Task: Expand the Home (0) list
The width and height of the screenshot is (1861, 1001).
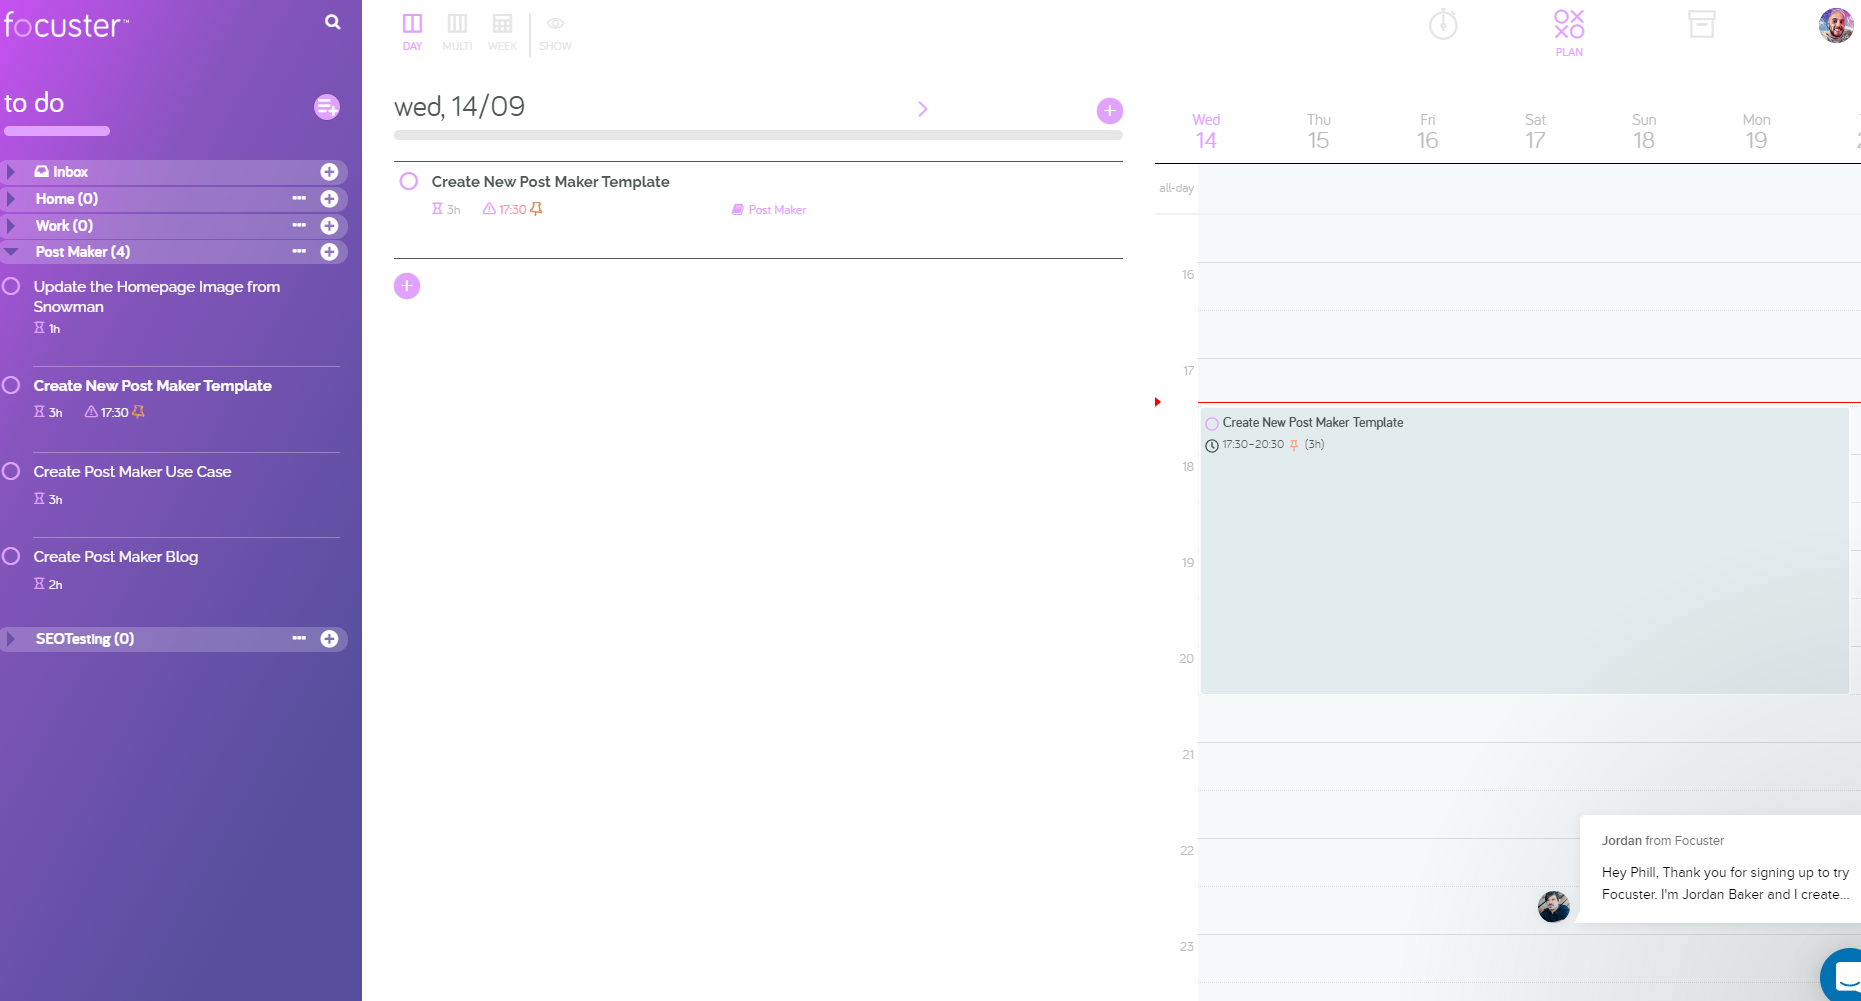Action: click(x=11, y=199)
